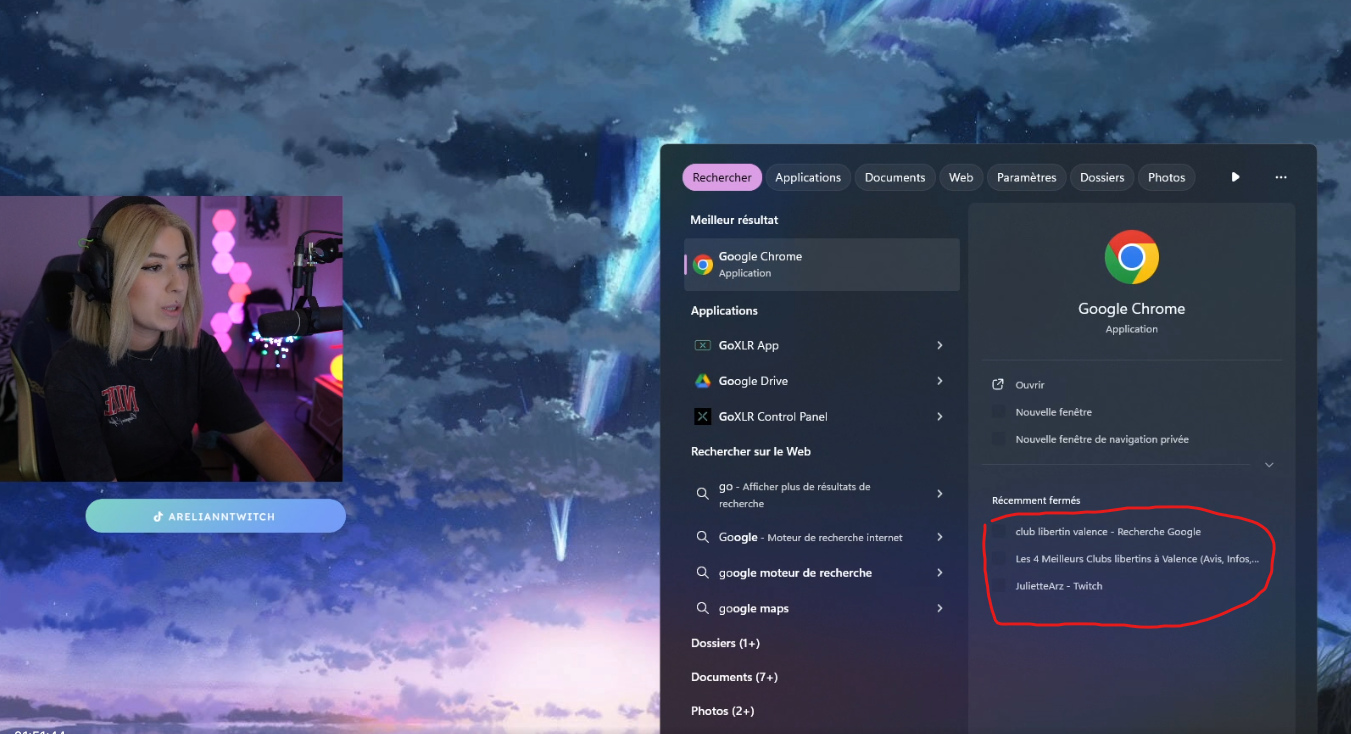Open the Photos (2+) results section
Viewport: 1351px width, 734px height.
pos(722,711)
